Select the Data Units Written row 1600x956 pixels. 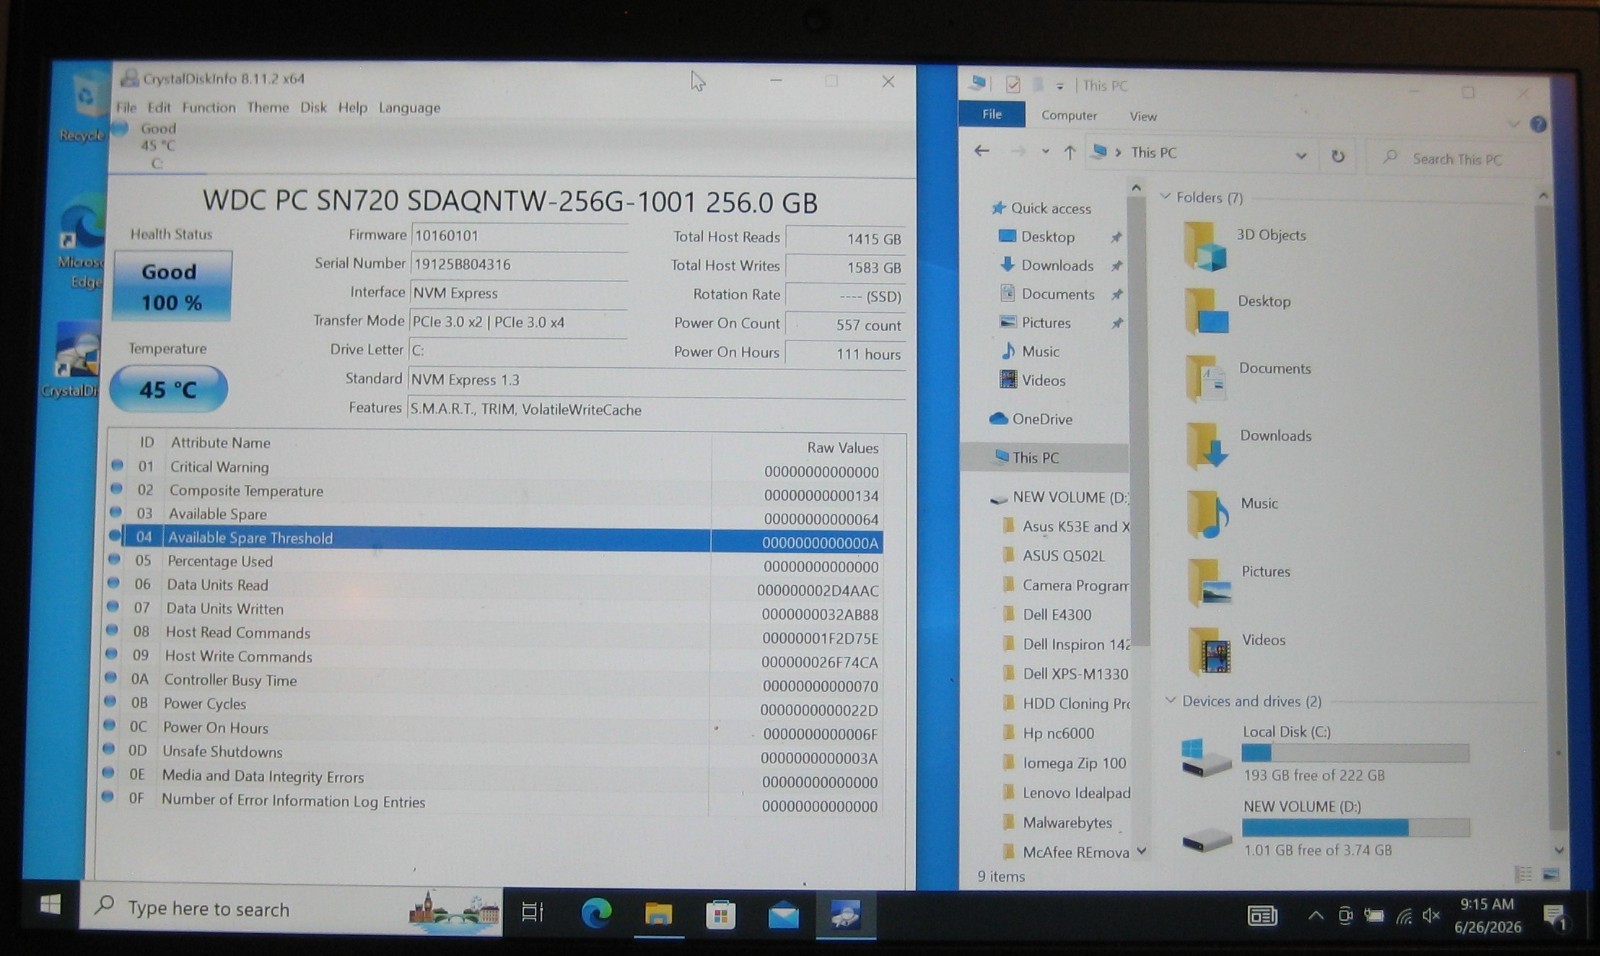(495, 609)
